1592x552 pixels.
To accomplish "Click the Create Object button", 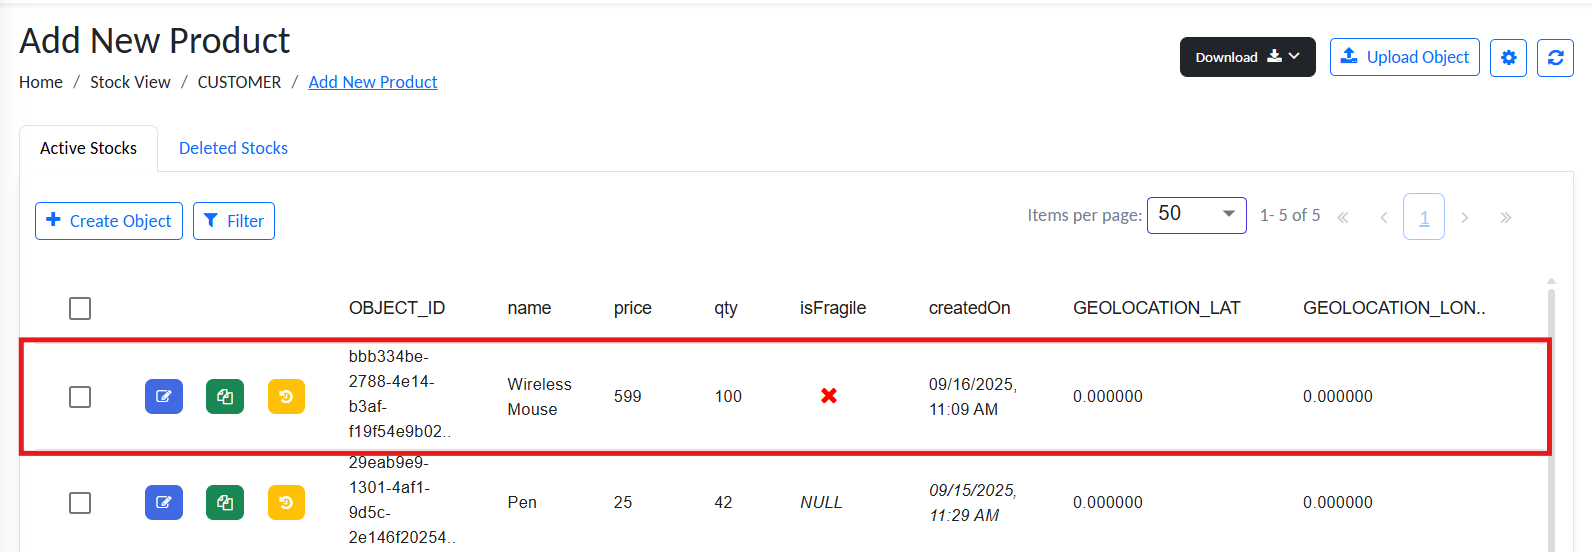I will [x=109, y=221].
